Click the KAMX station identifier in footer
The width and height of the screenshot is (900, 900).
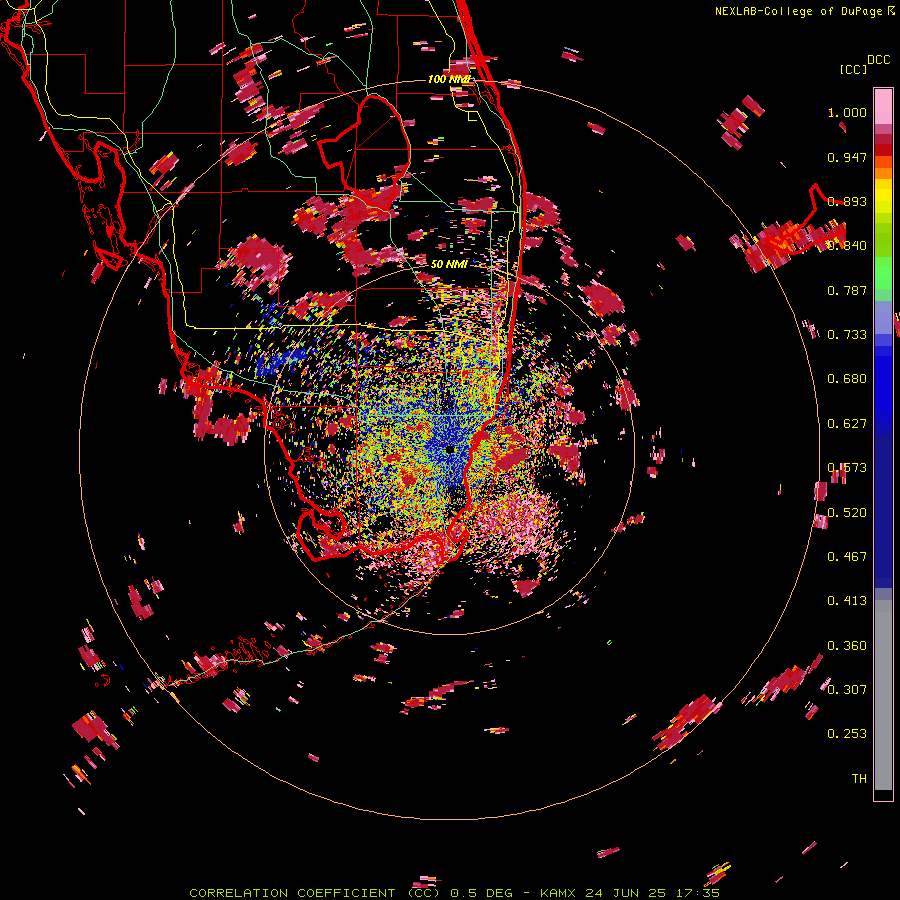557,893
